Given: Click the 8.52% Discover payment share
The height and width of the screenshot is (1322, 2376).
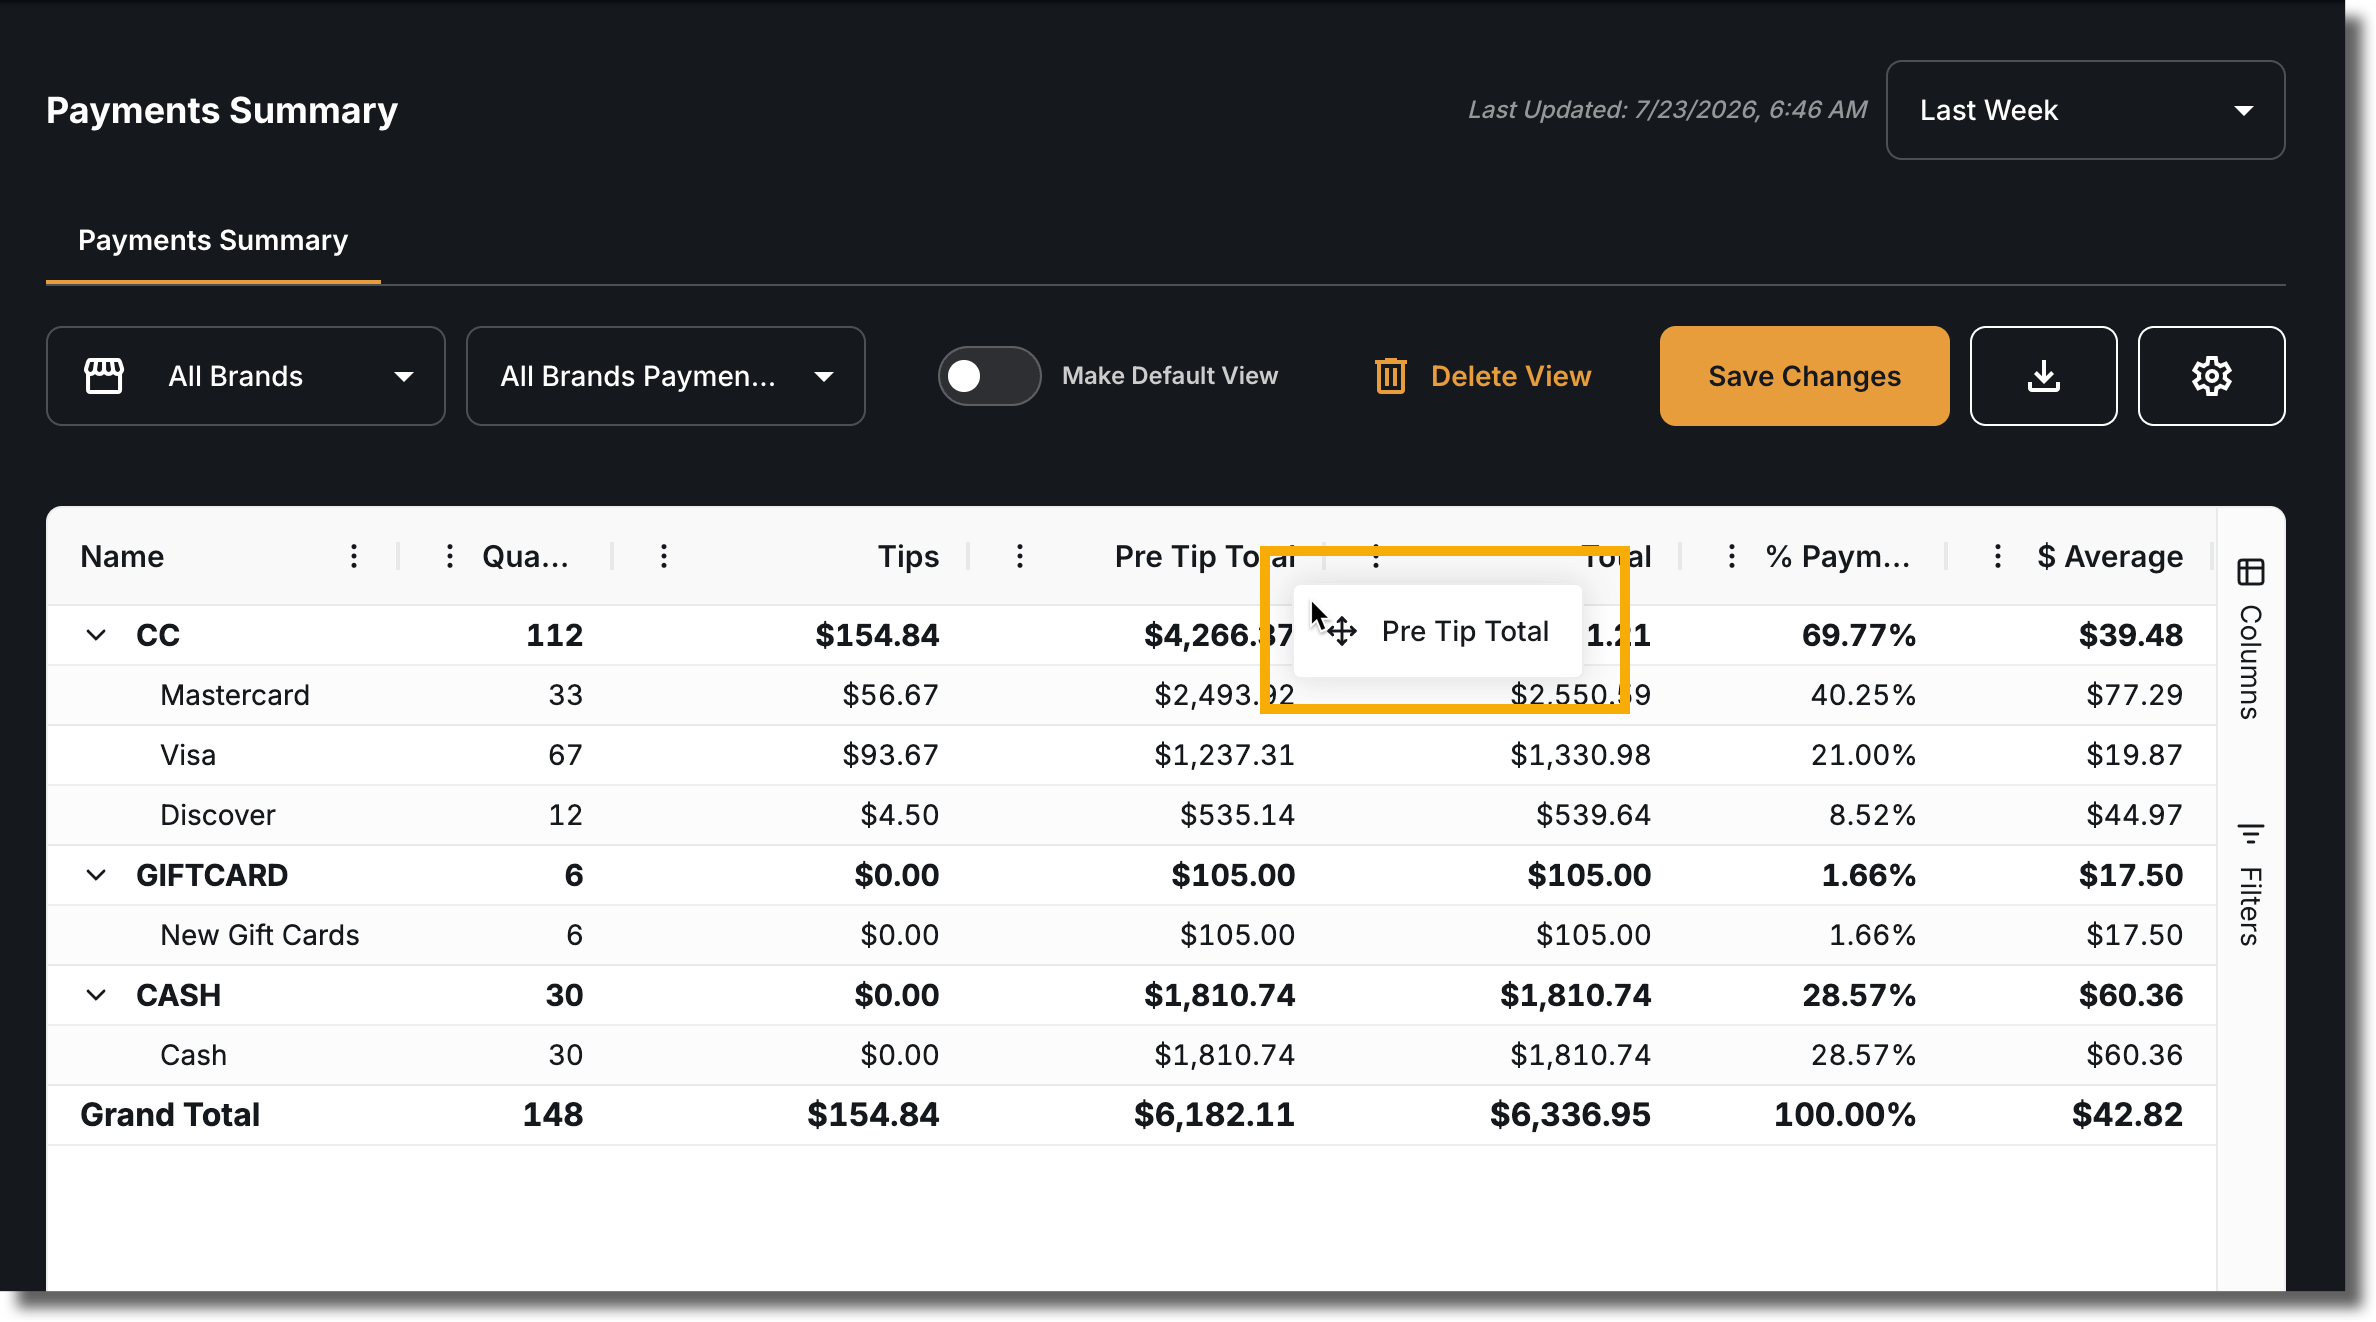Looking at the screenshot, I should tap(1872, 815).
